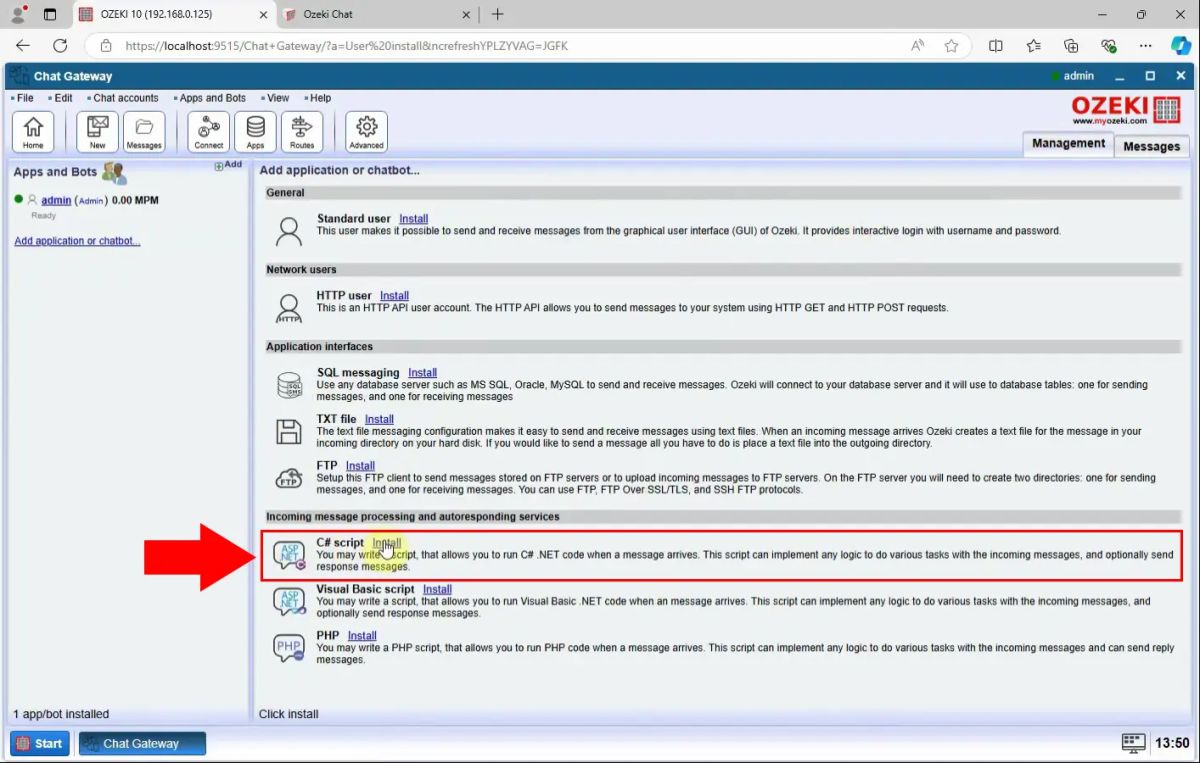Click the PHP script icon
This screenshot has height=763, width=1200.
289,648
